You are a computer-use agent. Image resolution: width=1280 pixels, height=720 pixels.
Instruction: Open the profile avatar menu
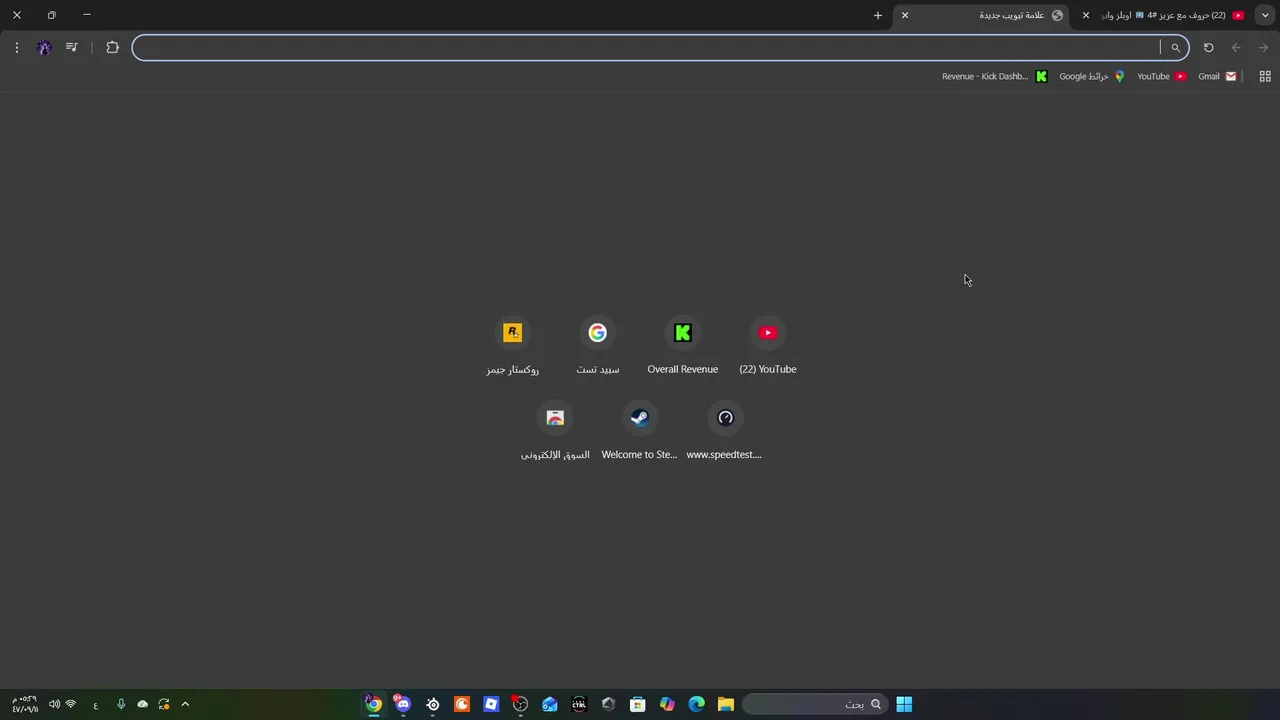[x=44, y=47]
